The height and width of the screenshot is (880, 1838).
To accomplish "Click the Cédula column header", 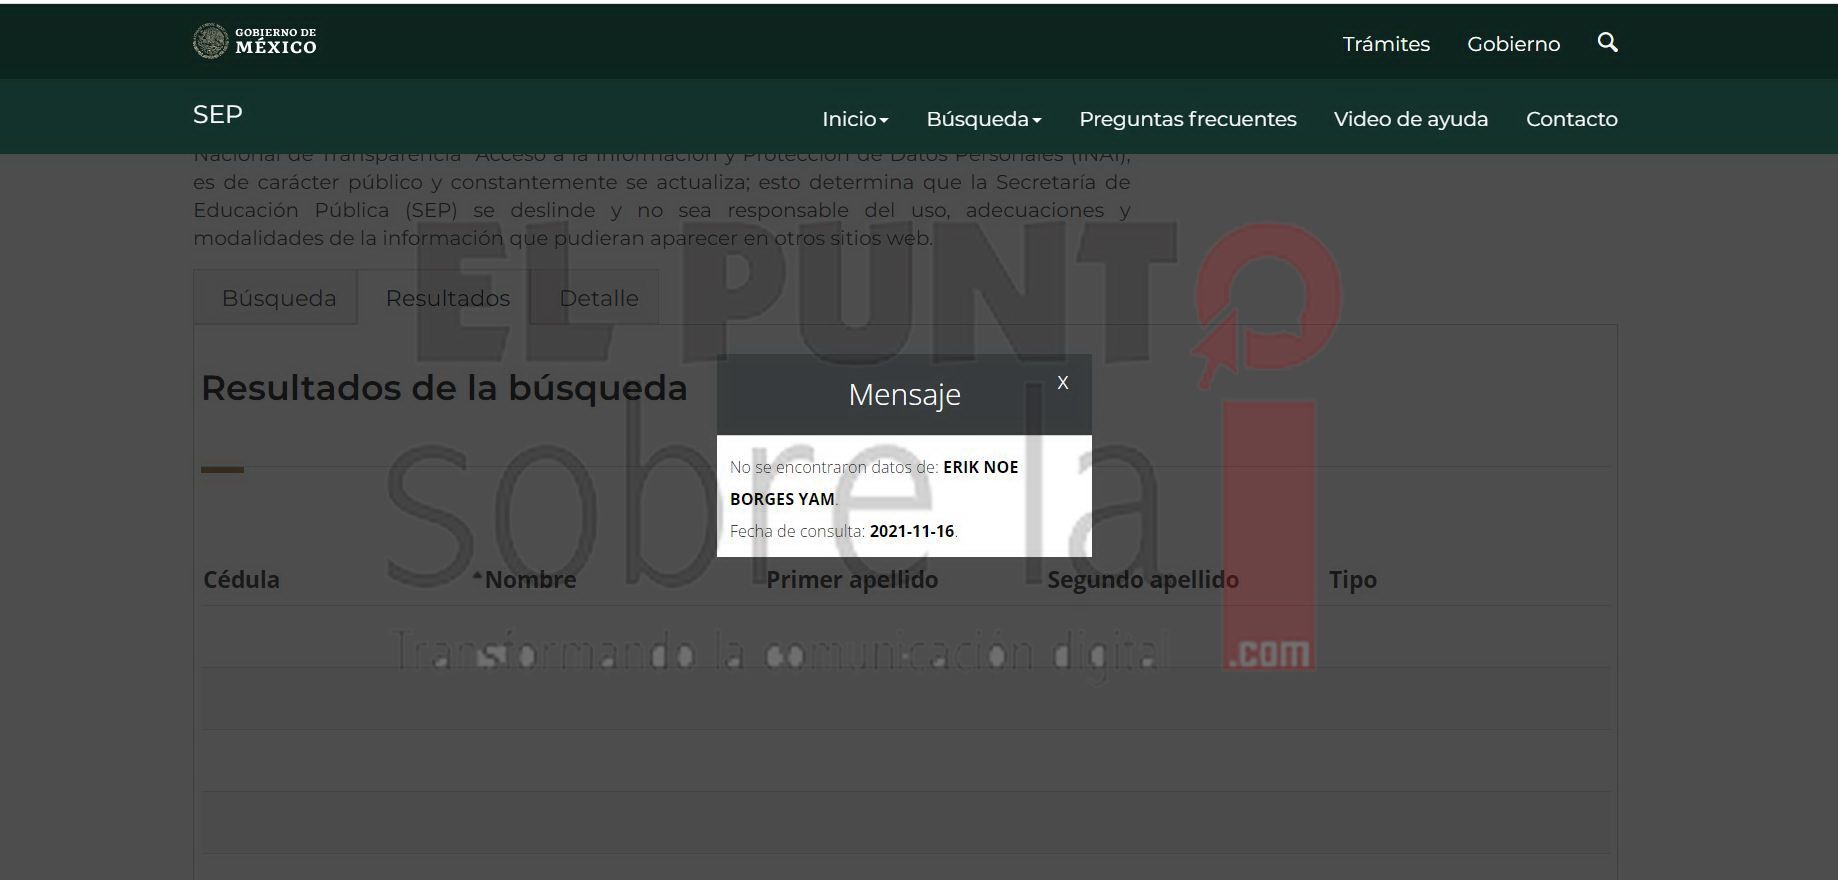I will click(x=241, y=580).
